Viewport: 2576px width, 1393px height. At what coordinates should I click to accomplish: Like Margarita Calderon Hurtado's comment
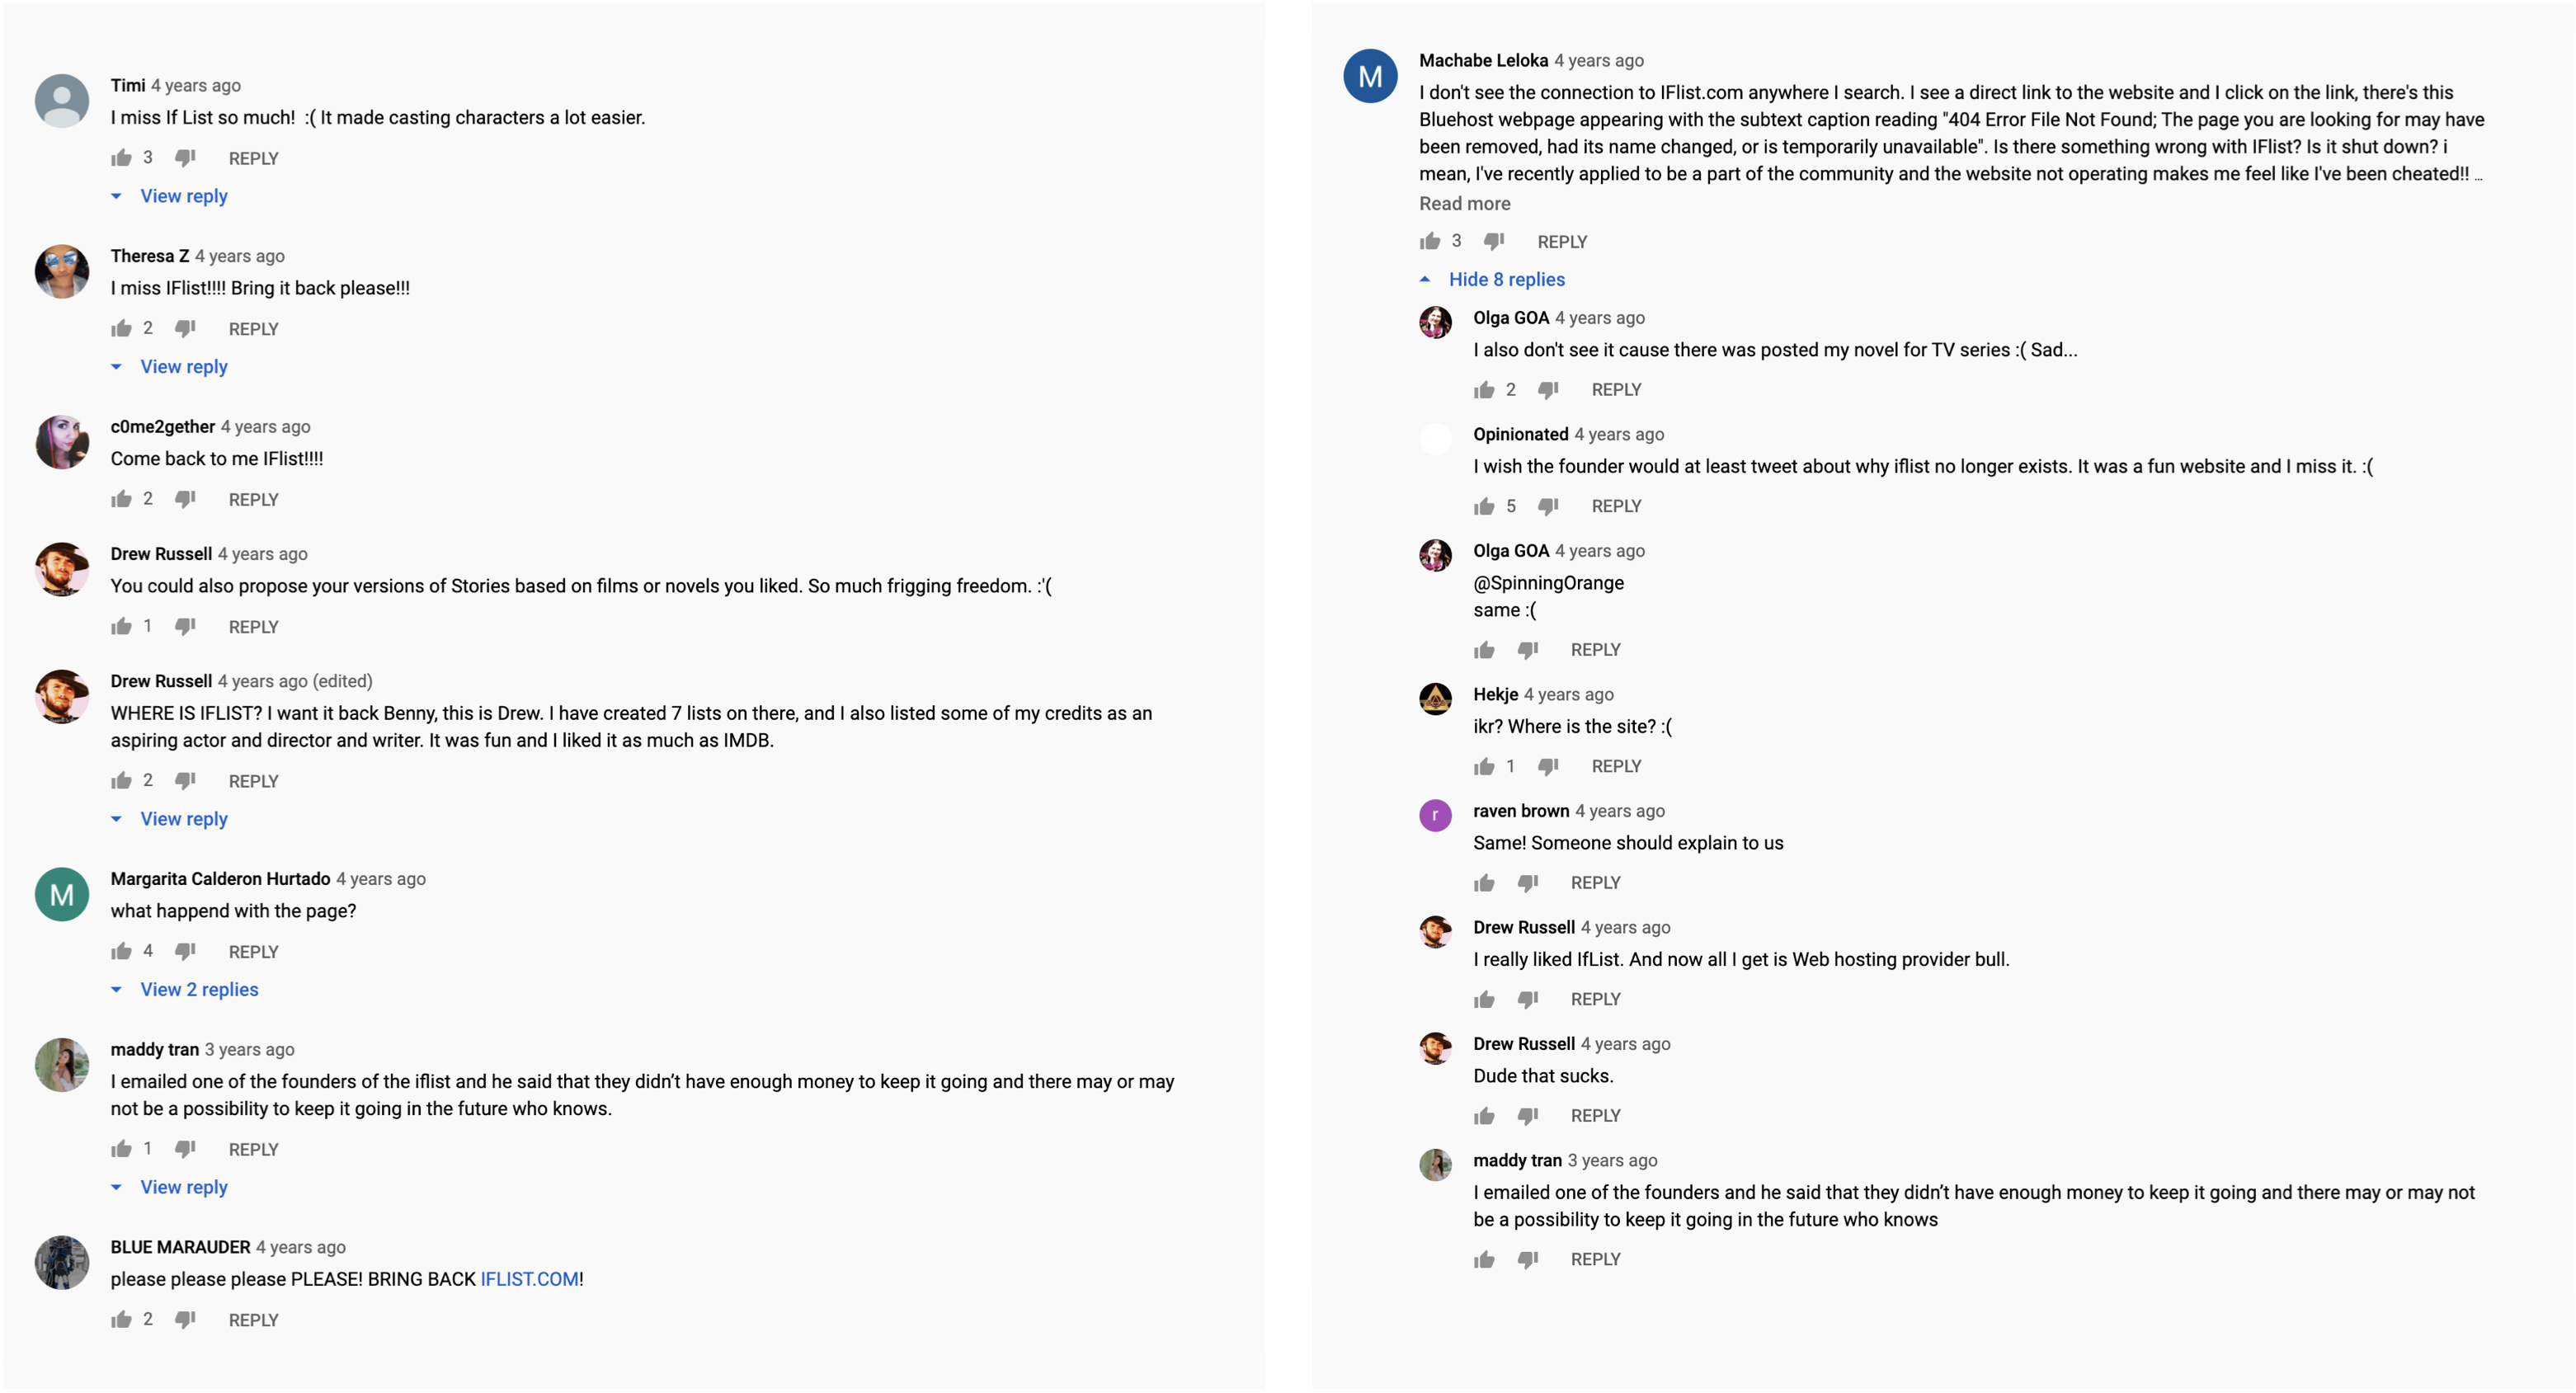[x=122, y=951]
